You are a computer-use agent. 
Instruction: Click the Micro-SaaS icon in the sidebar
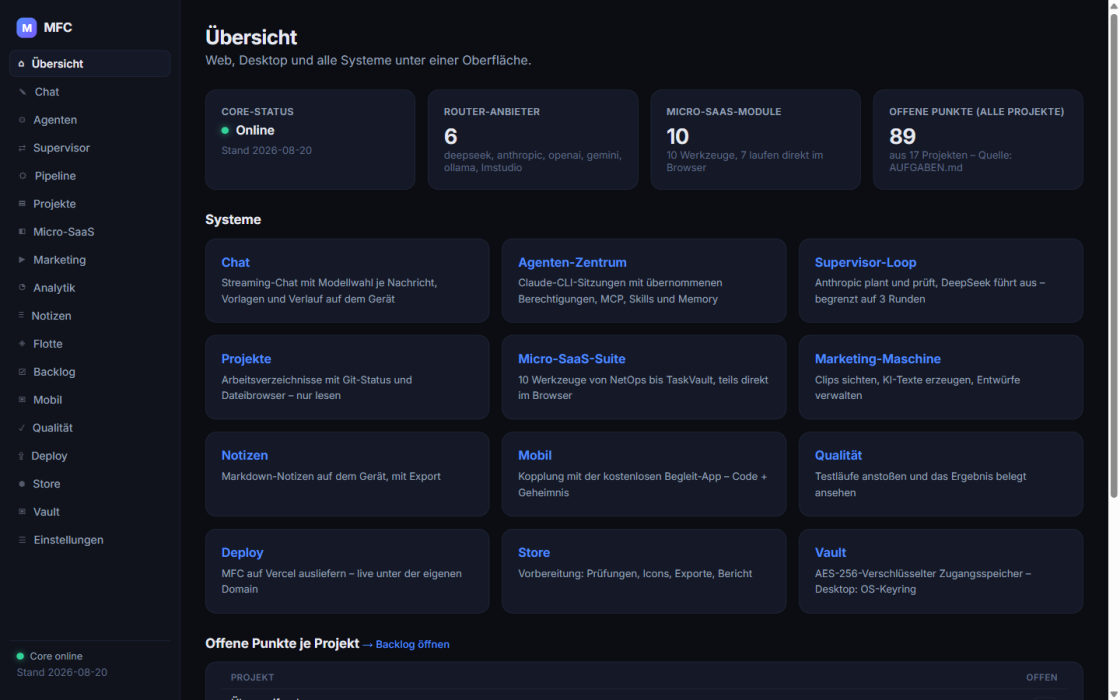pyautogui.click(x=22, y=231)
